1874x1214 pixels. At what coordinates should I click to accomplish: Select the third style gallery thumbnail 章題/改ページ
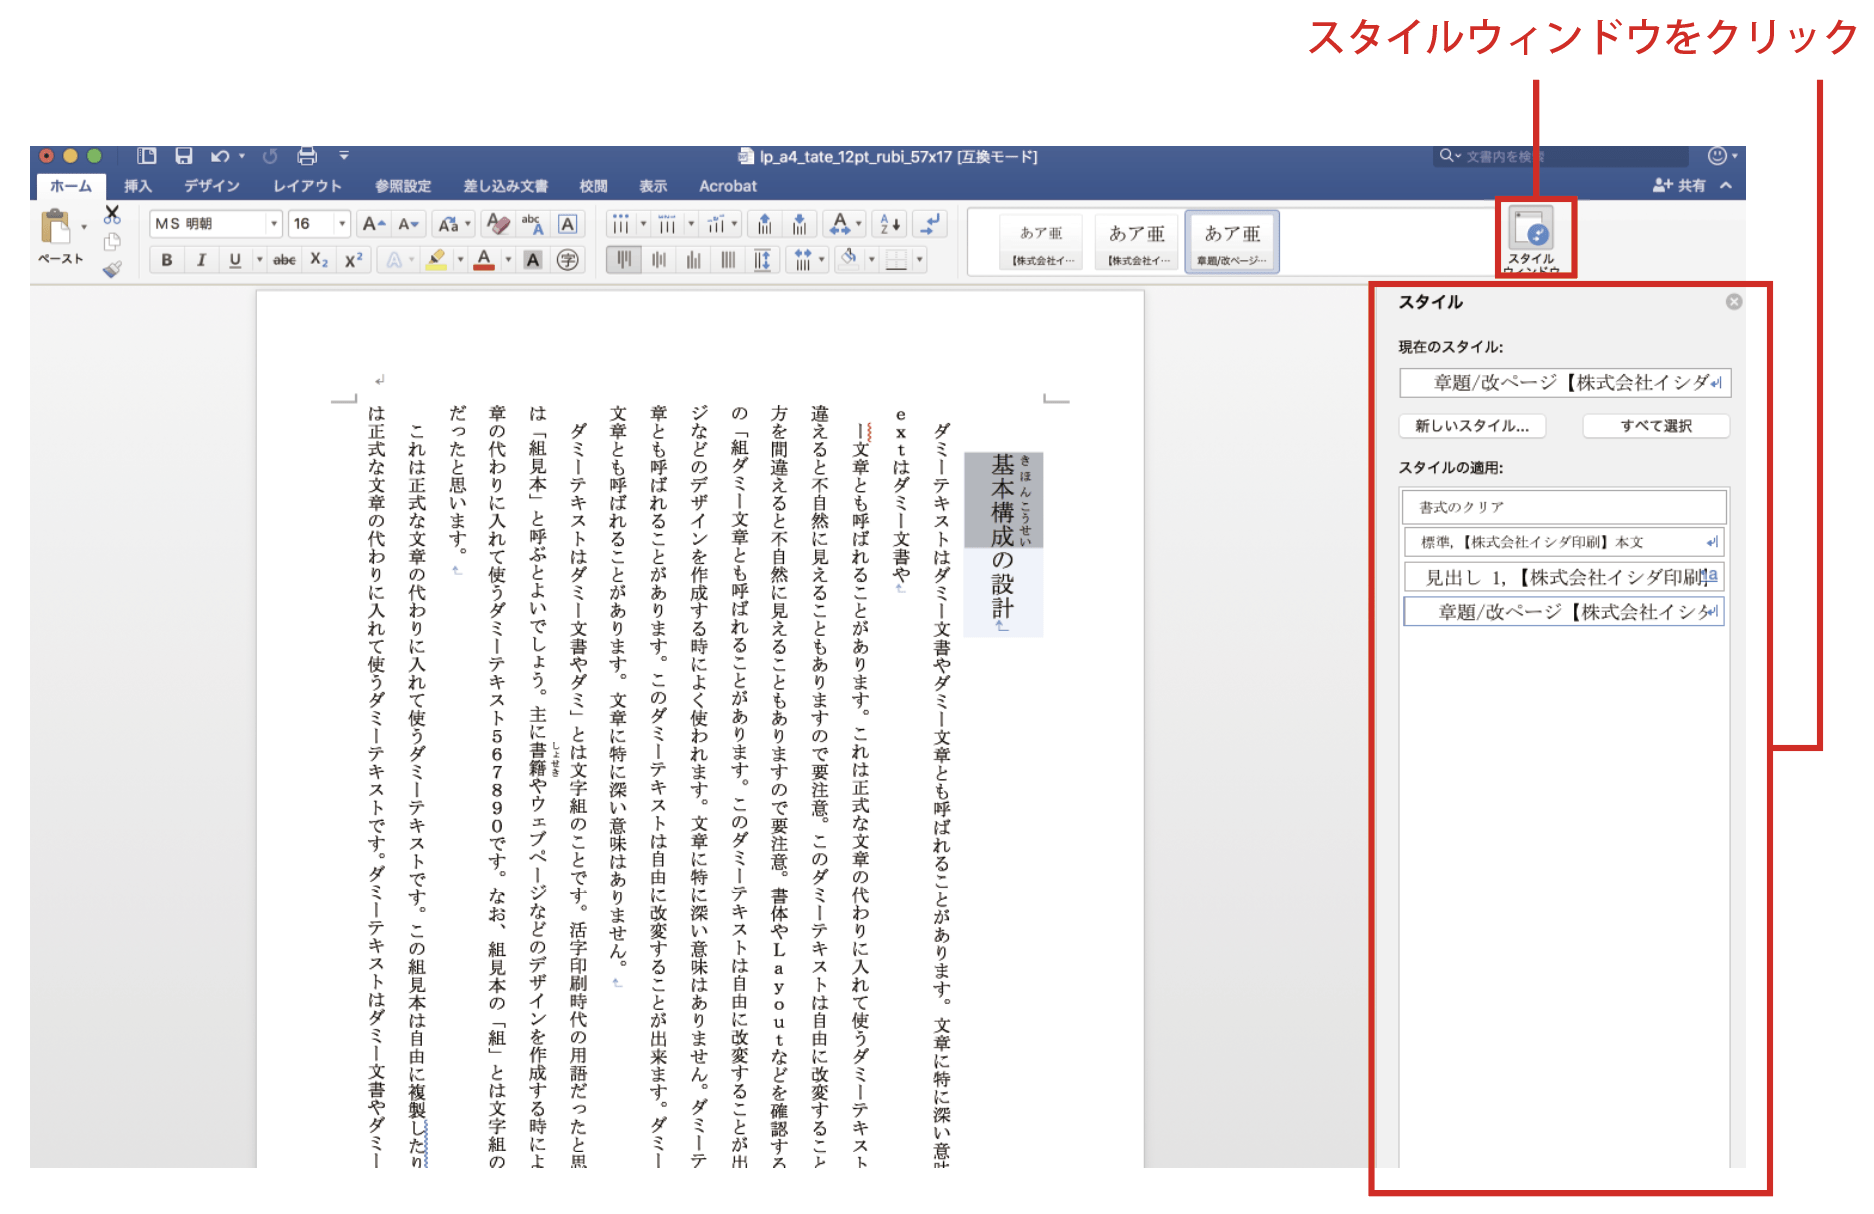[1232, 241]
